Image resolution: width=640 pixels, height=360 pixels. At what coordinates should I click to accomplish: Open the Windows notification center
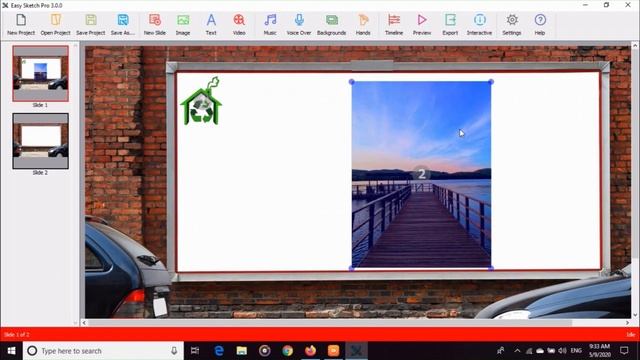[624, 351]
